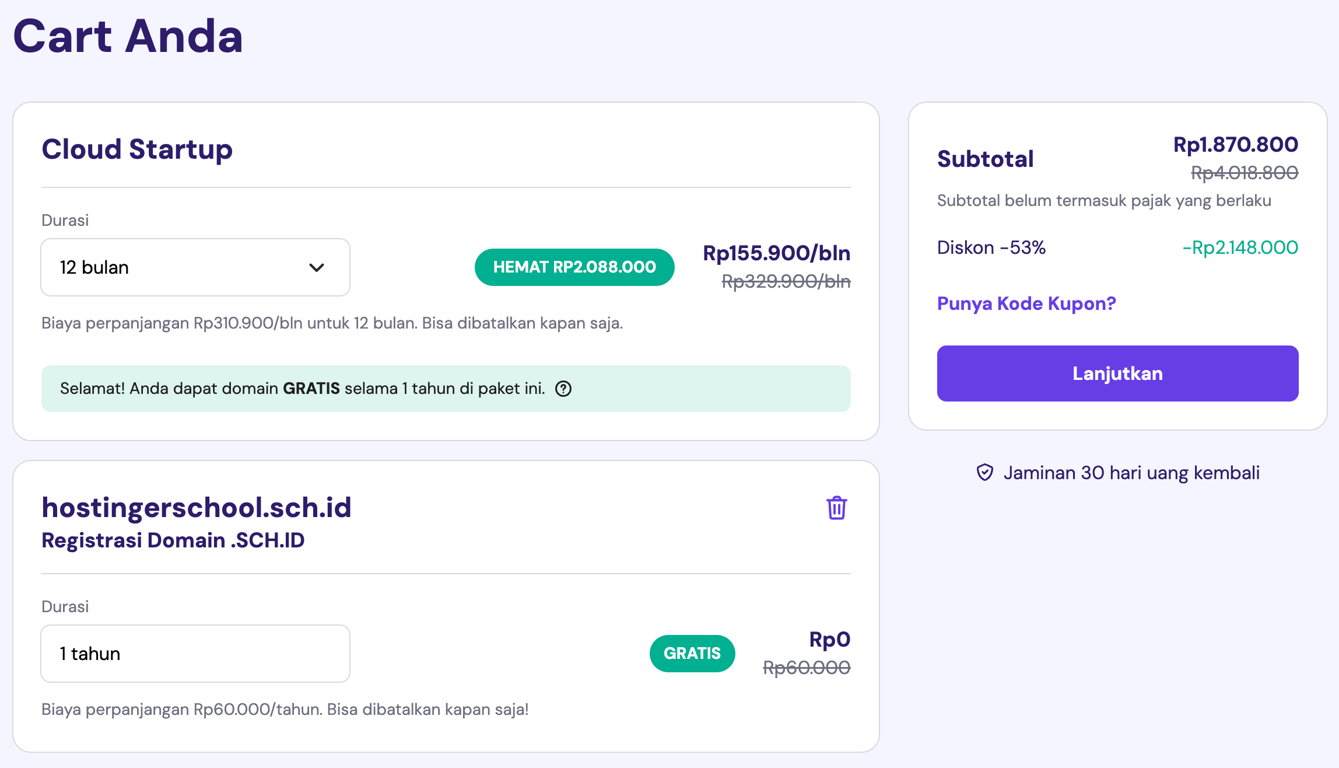Screen dimensions: 1339x768
Task: Click the help icon beside the free domain notice
Action: point(562,388)
